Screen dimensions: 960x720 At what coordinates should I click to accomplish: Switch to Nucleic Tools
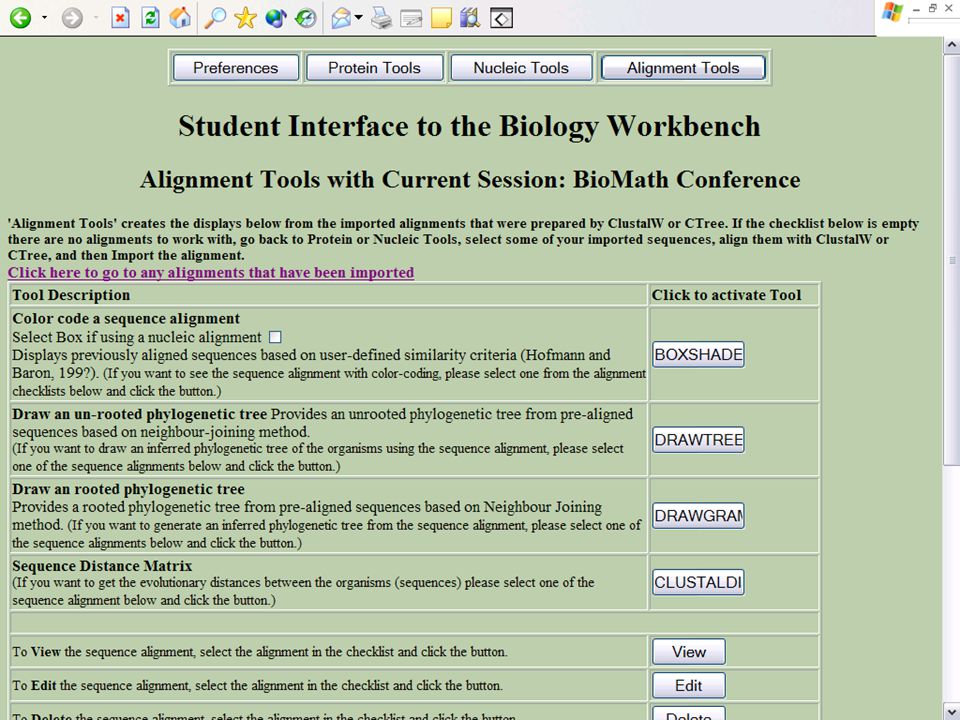pos(521,67)
